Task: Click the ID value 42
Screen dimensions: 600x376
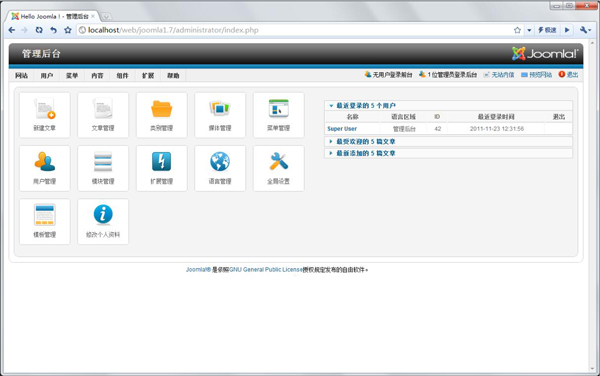Action: point(438,129)
